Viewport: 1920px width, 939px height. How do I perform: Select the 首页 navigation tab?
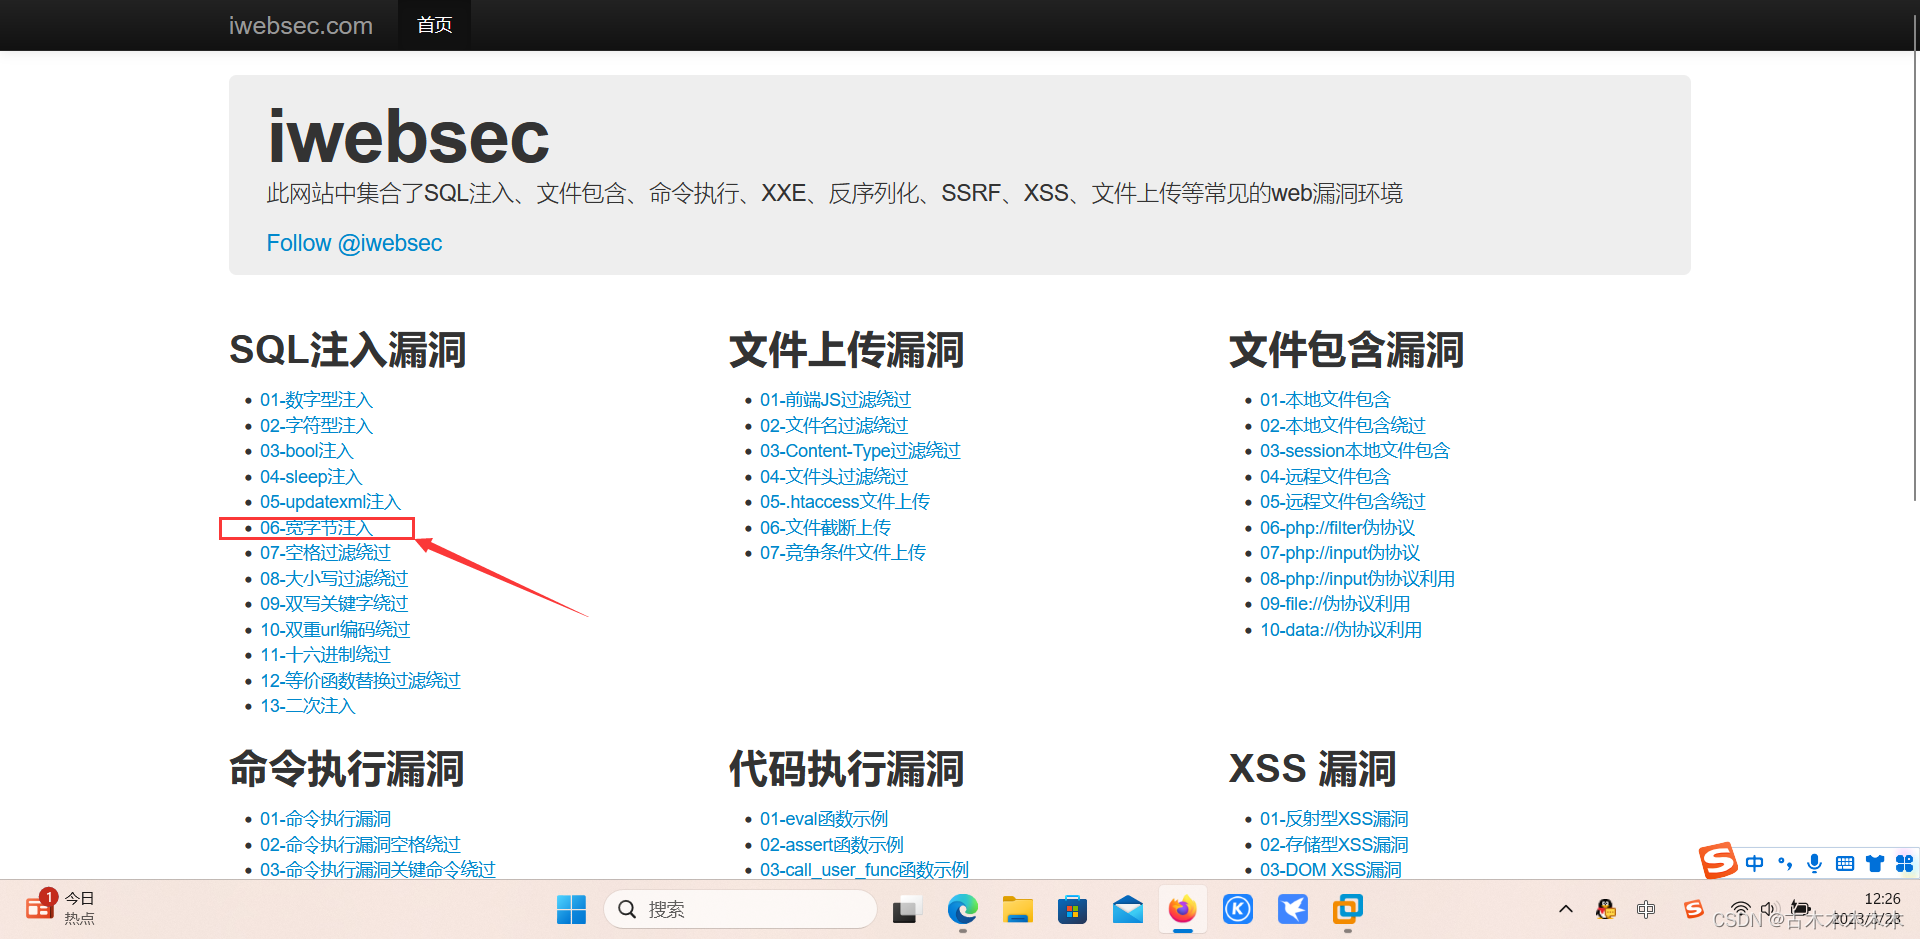pos(434,24)
